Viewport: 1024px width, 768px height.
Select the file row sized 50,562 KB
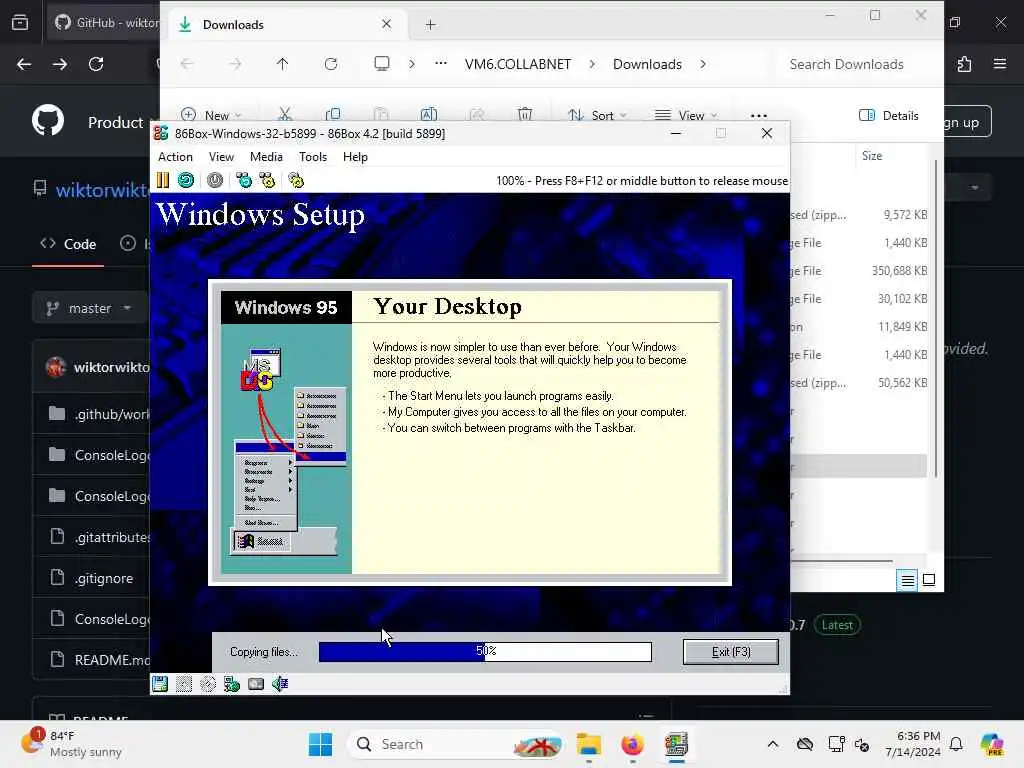point(859,383)
